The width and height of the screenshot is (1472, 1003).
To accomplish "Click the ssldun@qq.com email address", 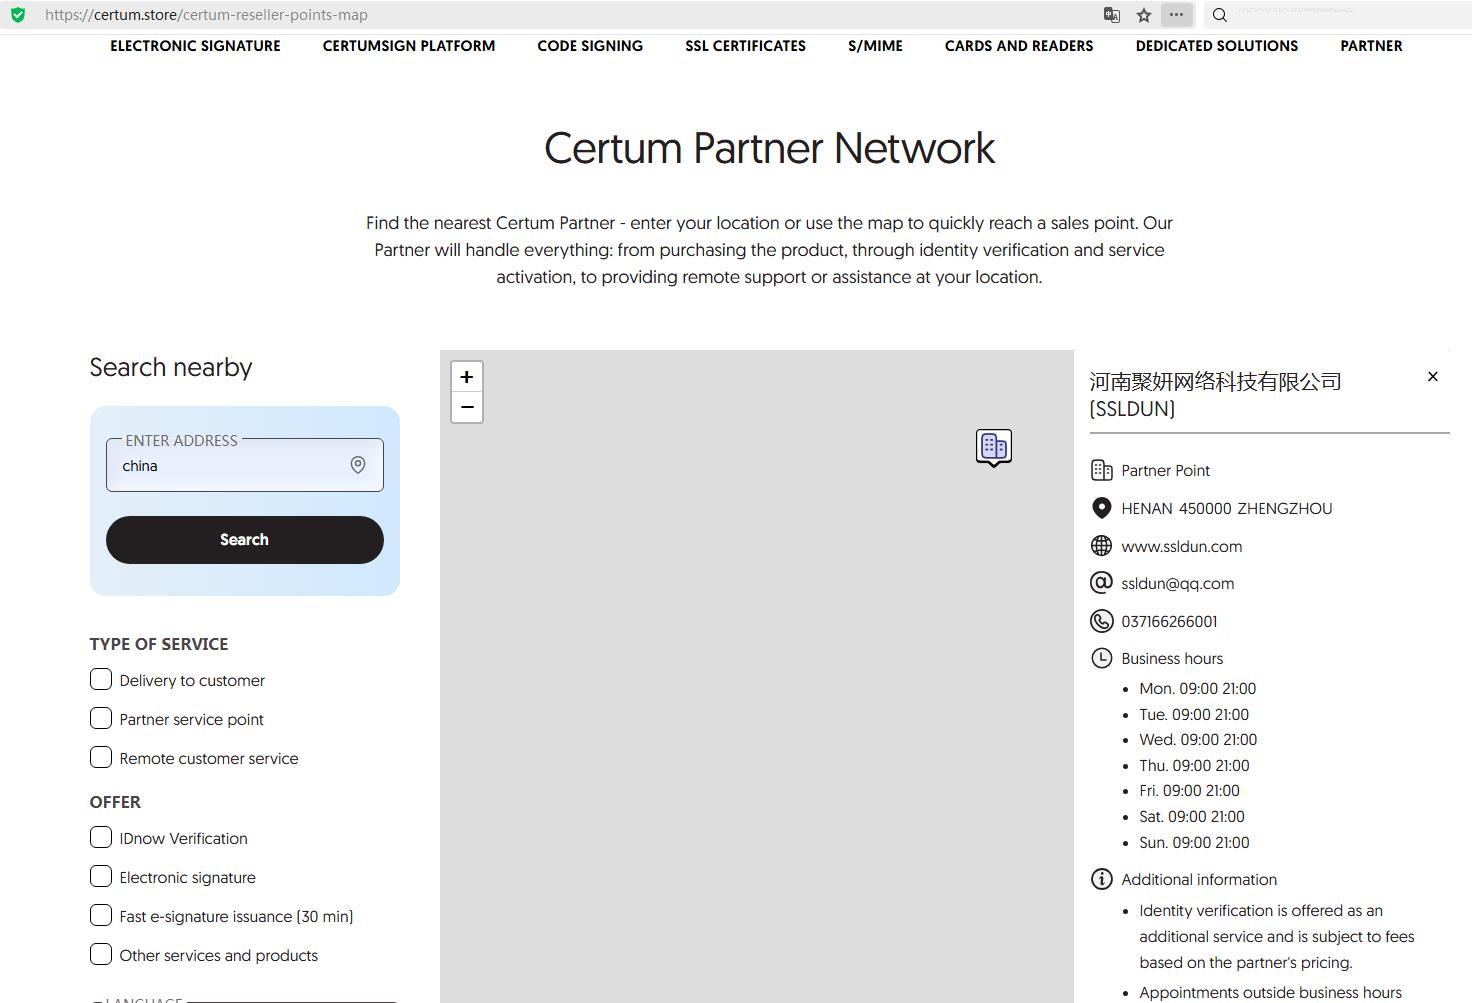I will click(x=1178, y=584).
